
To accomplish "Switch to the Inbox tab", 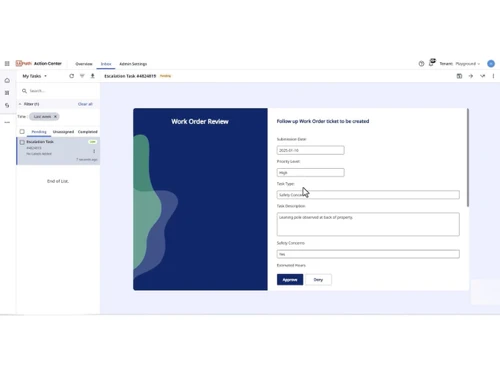I will click(106, 64).
